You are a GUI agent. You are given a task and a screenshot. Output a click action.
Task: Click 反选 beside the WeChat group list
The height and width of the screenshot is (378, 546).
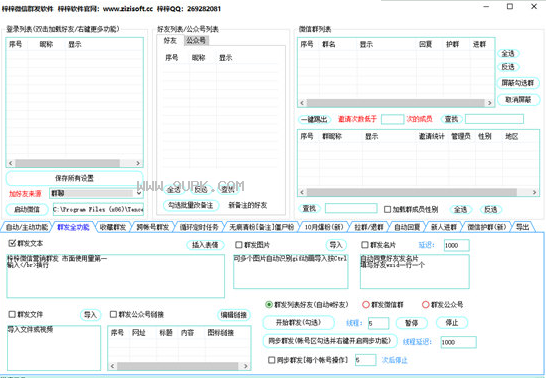[x=508, y=66]
